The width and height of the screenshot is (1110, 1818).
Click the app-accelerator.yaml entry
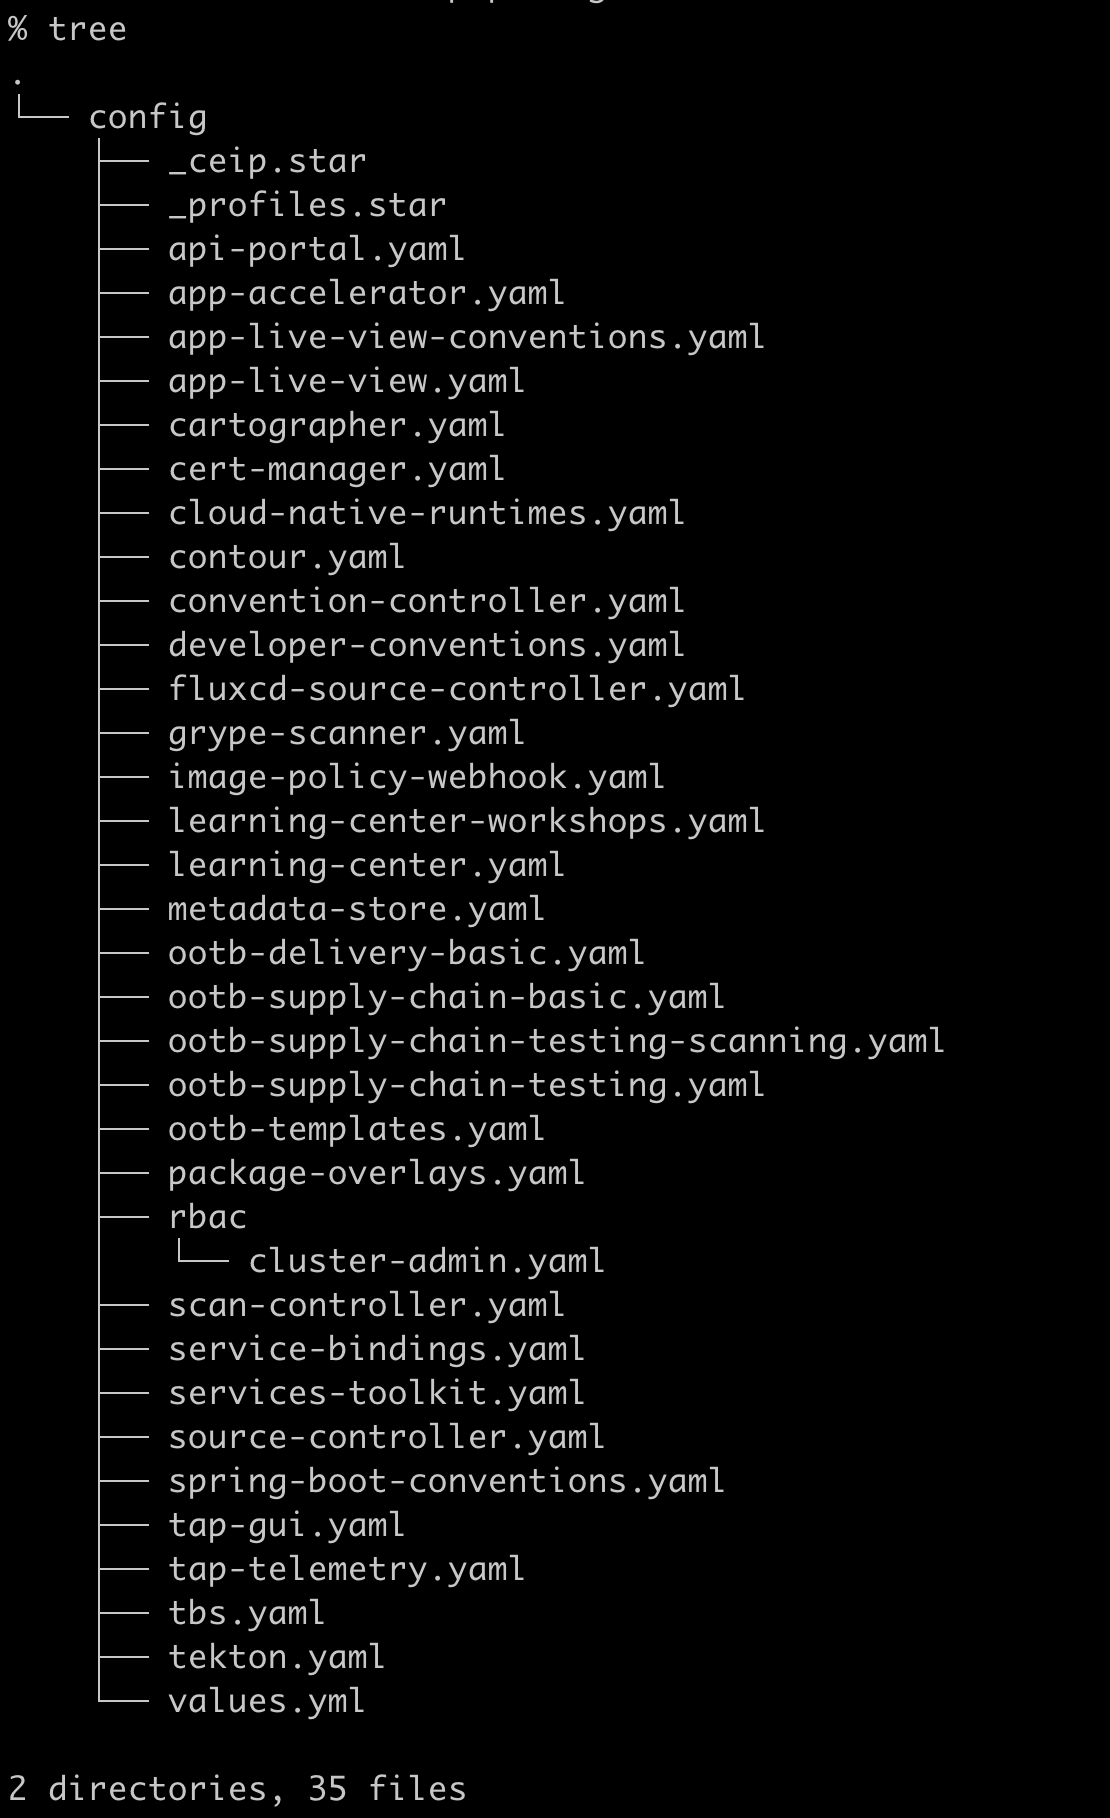tap(366, 294)
